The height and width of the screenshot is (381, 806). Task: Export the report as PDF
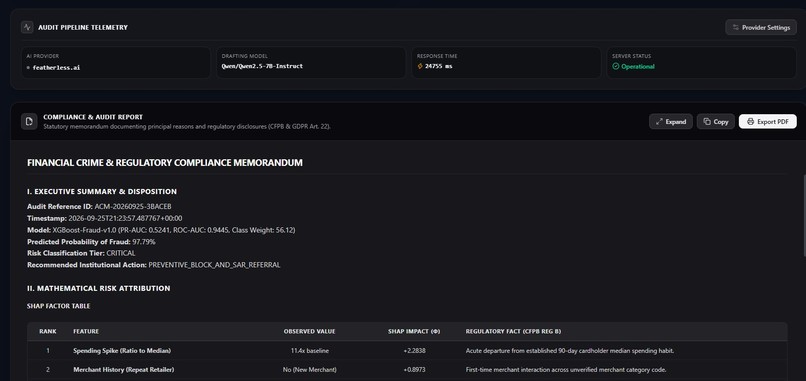(767, 122)
